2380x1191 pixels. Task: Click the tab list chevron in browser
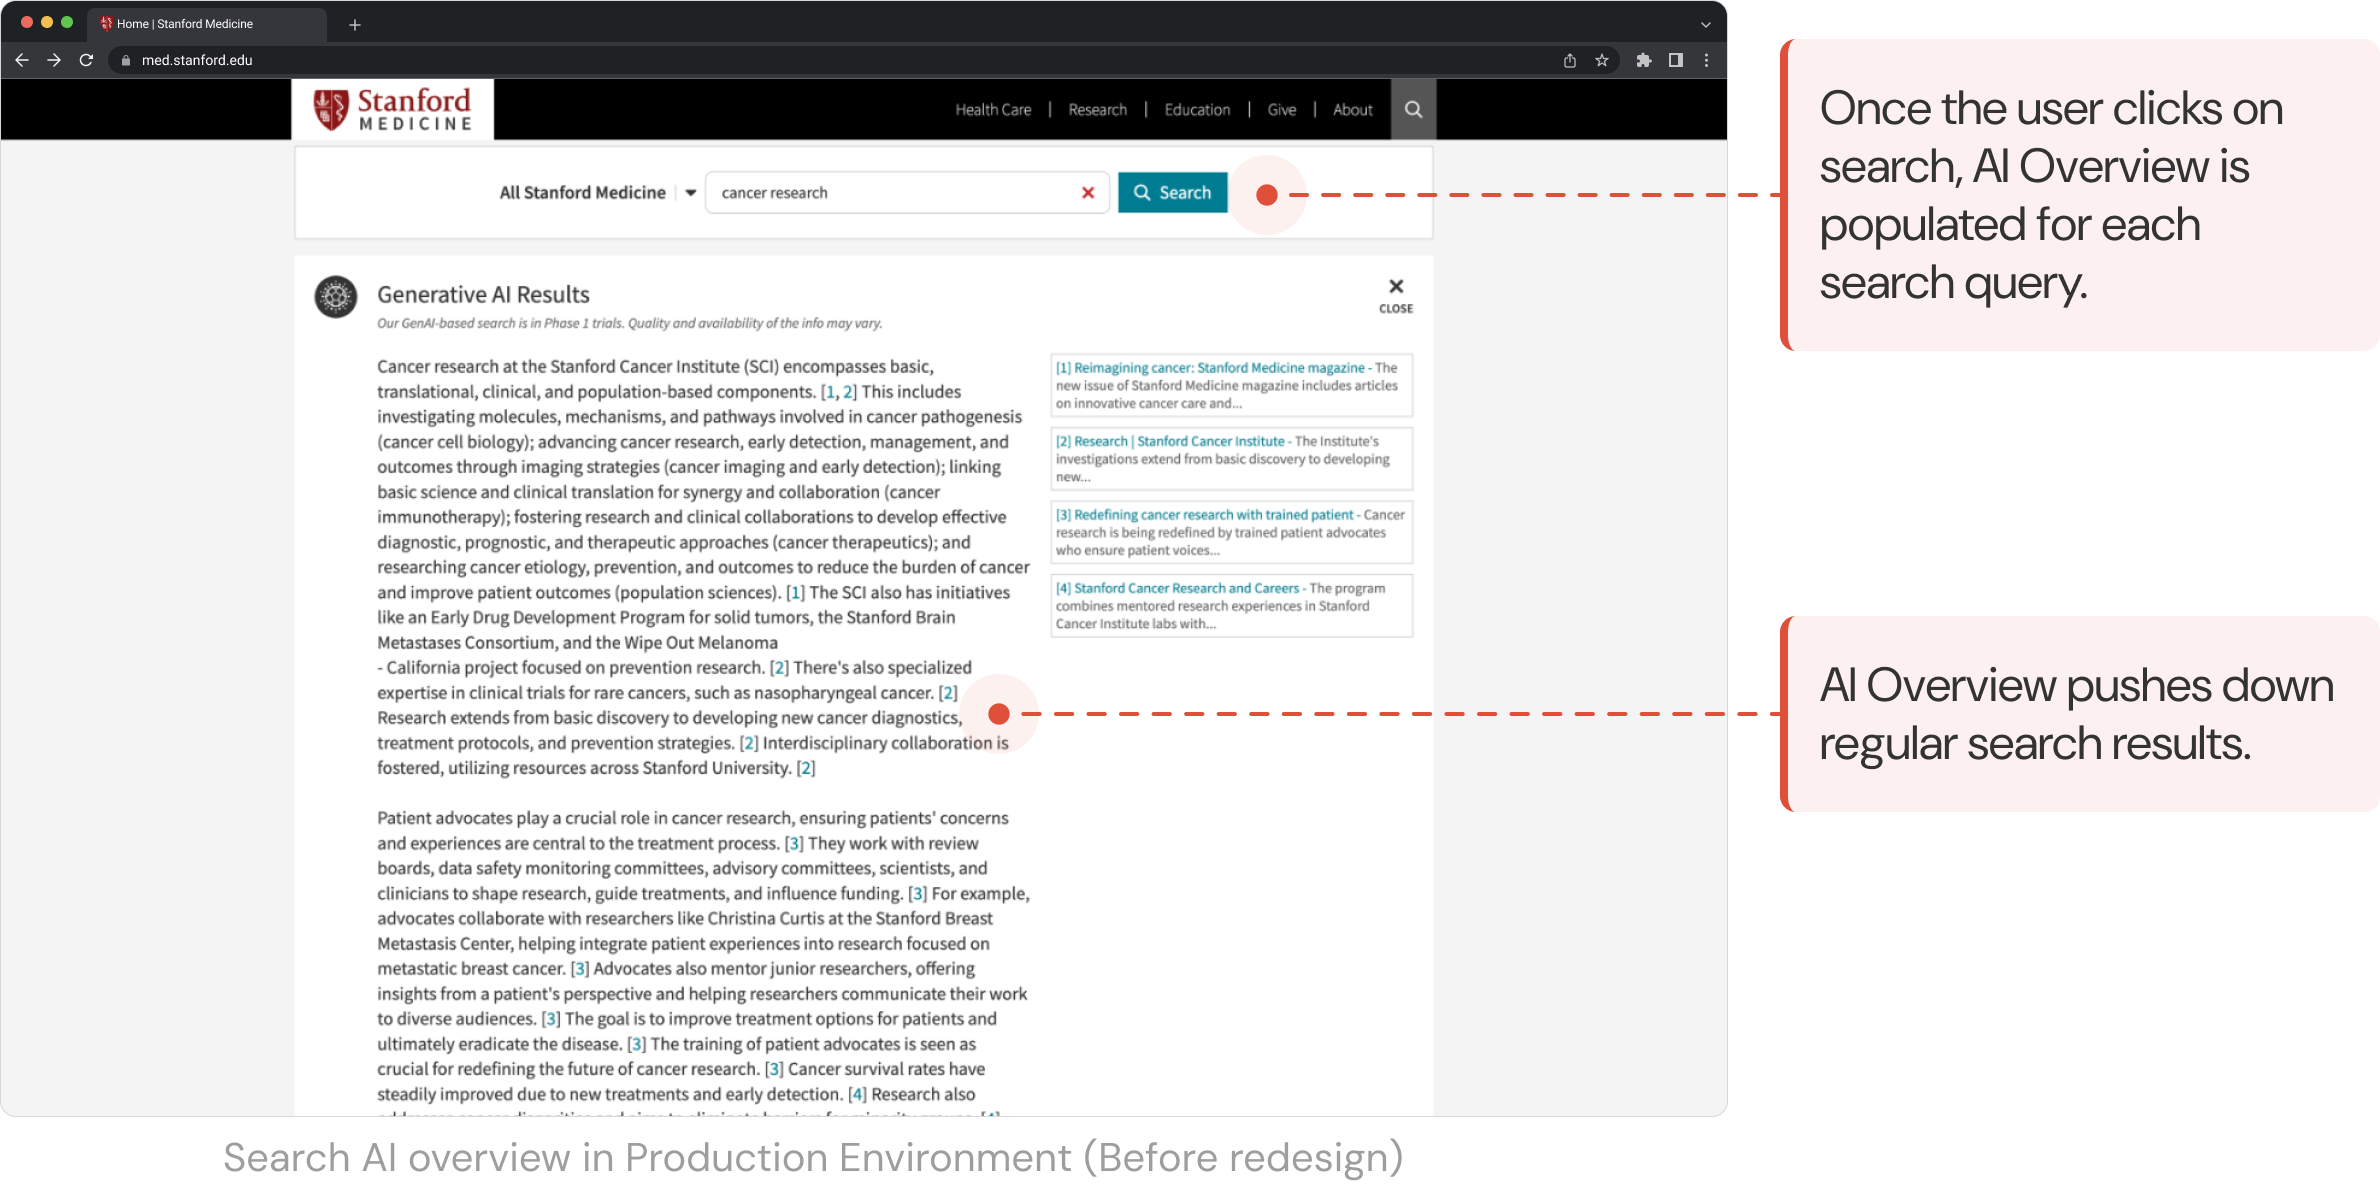[1706, 24]
